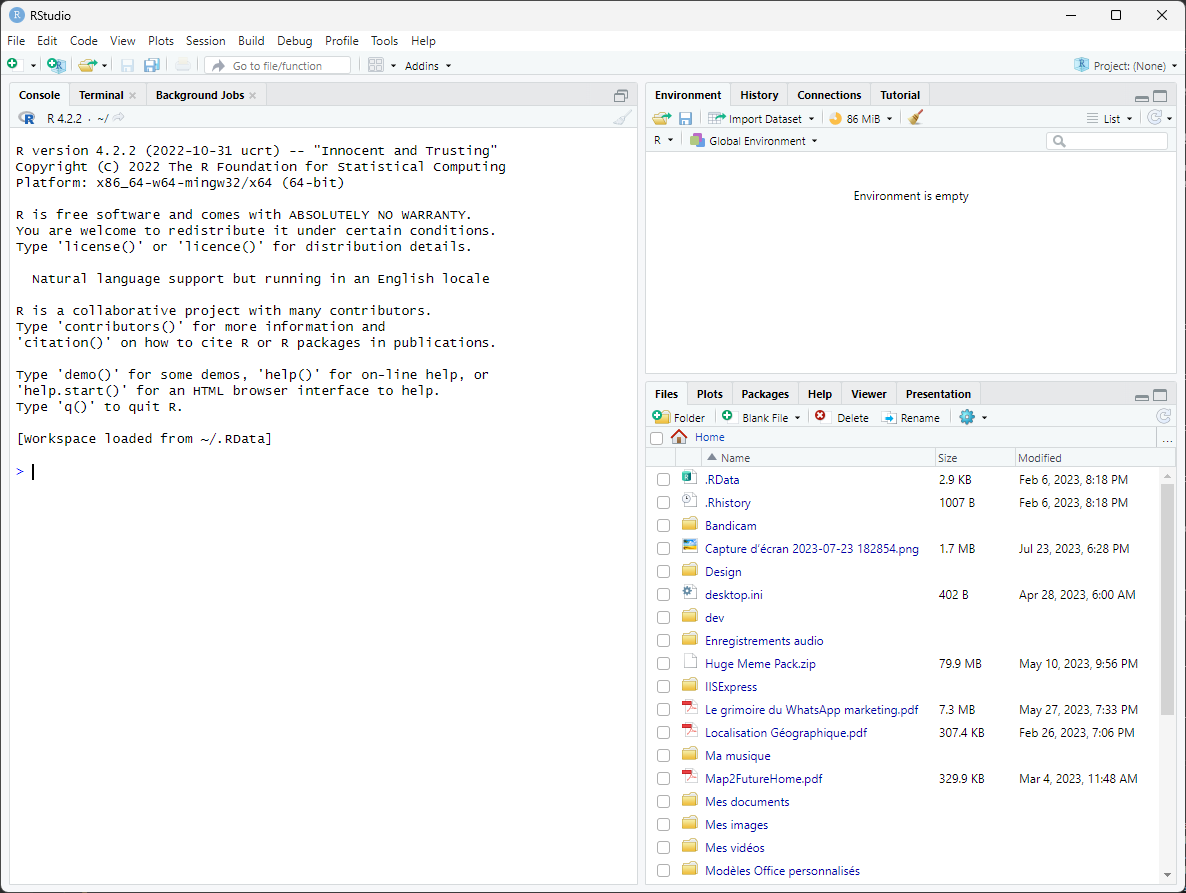Minimize the Files pane
The height and width of the screenshot is (893, 1186).
coord(1141,396)
